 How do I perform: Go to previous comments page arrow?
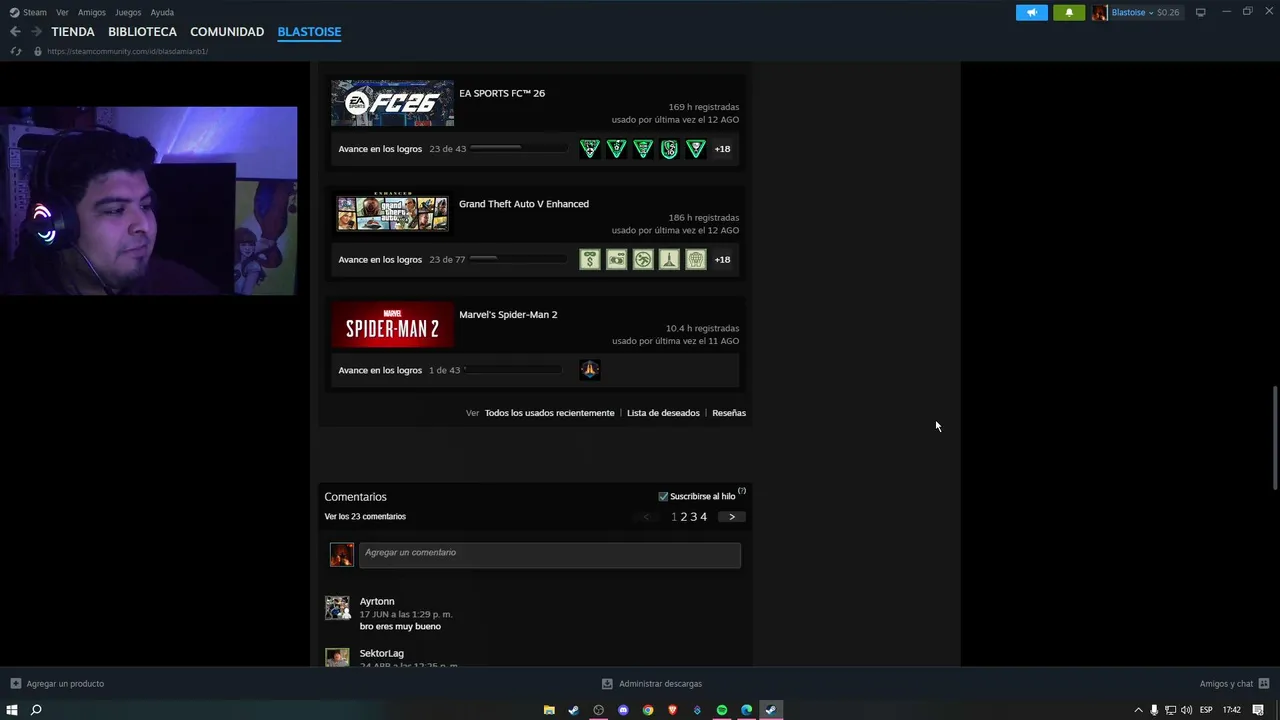[646, 517]
